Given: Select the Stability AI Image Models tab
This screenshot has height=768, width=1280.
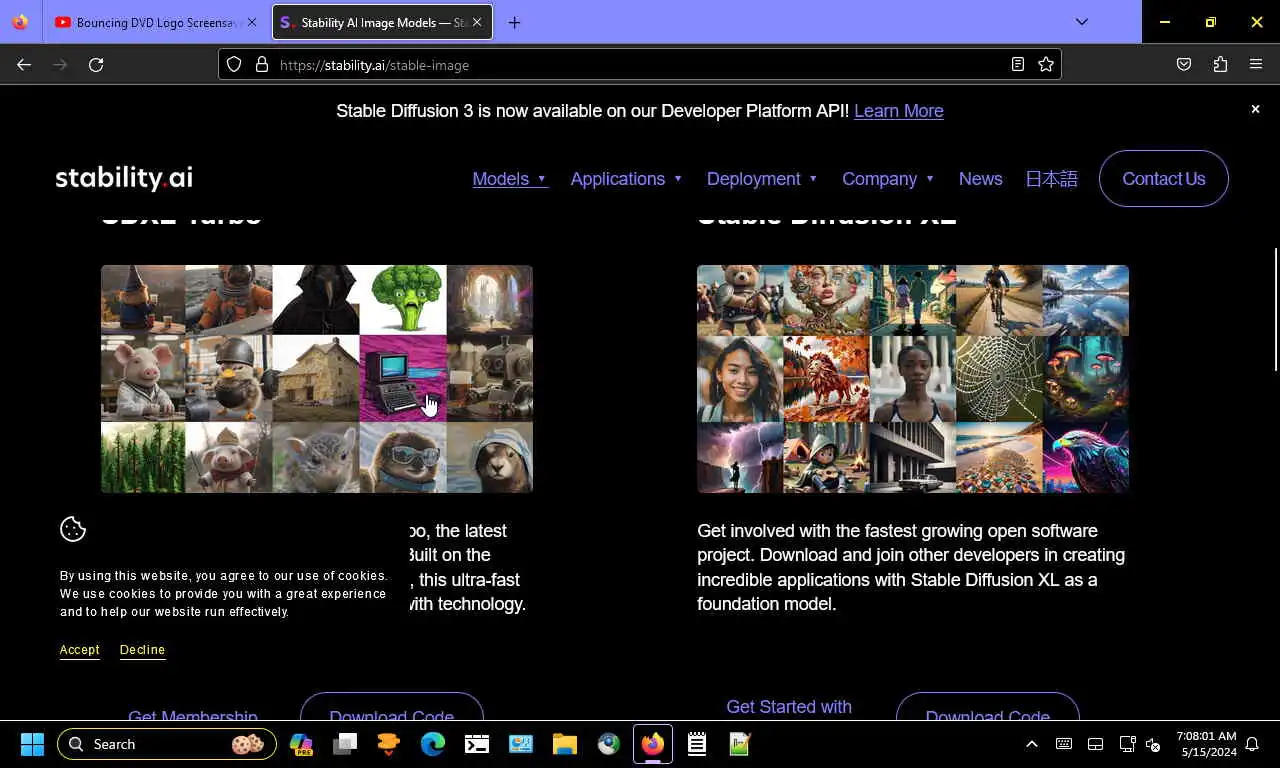Looking at the screenshot, I should tap(382, 22).
